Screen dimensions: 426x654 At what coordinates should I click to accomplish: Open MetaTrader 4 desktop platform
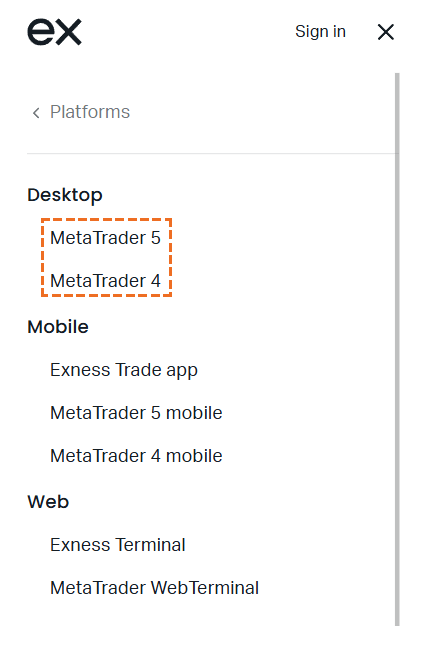click(x=105, y=281)
